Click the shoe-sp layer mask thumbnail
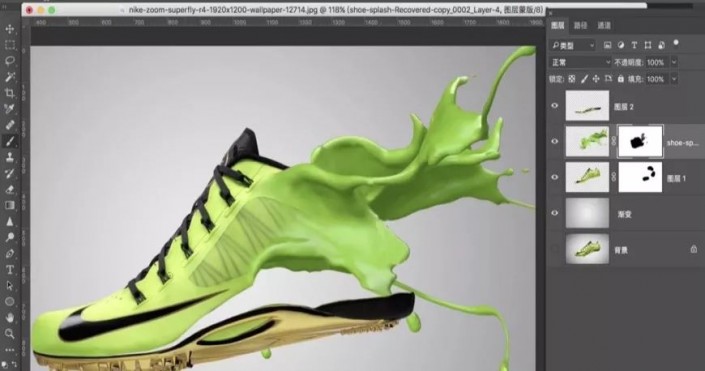The width and height of the screenshot is (705, 371). [x=640, y=142]
